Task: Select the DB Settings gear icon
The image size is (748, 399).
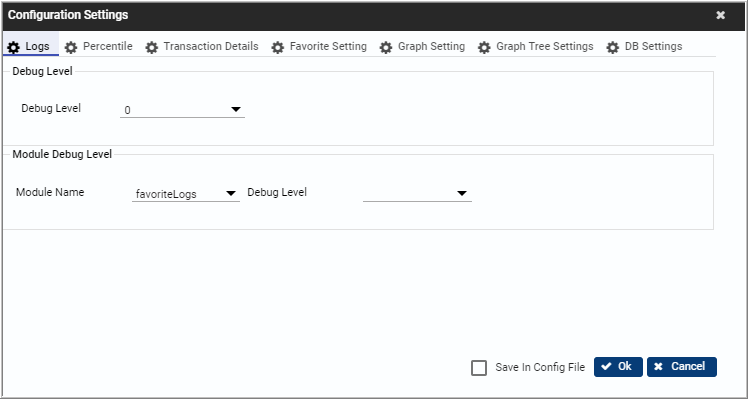Action: point(613,47)
